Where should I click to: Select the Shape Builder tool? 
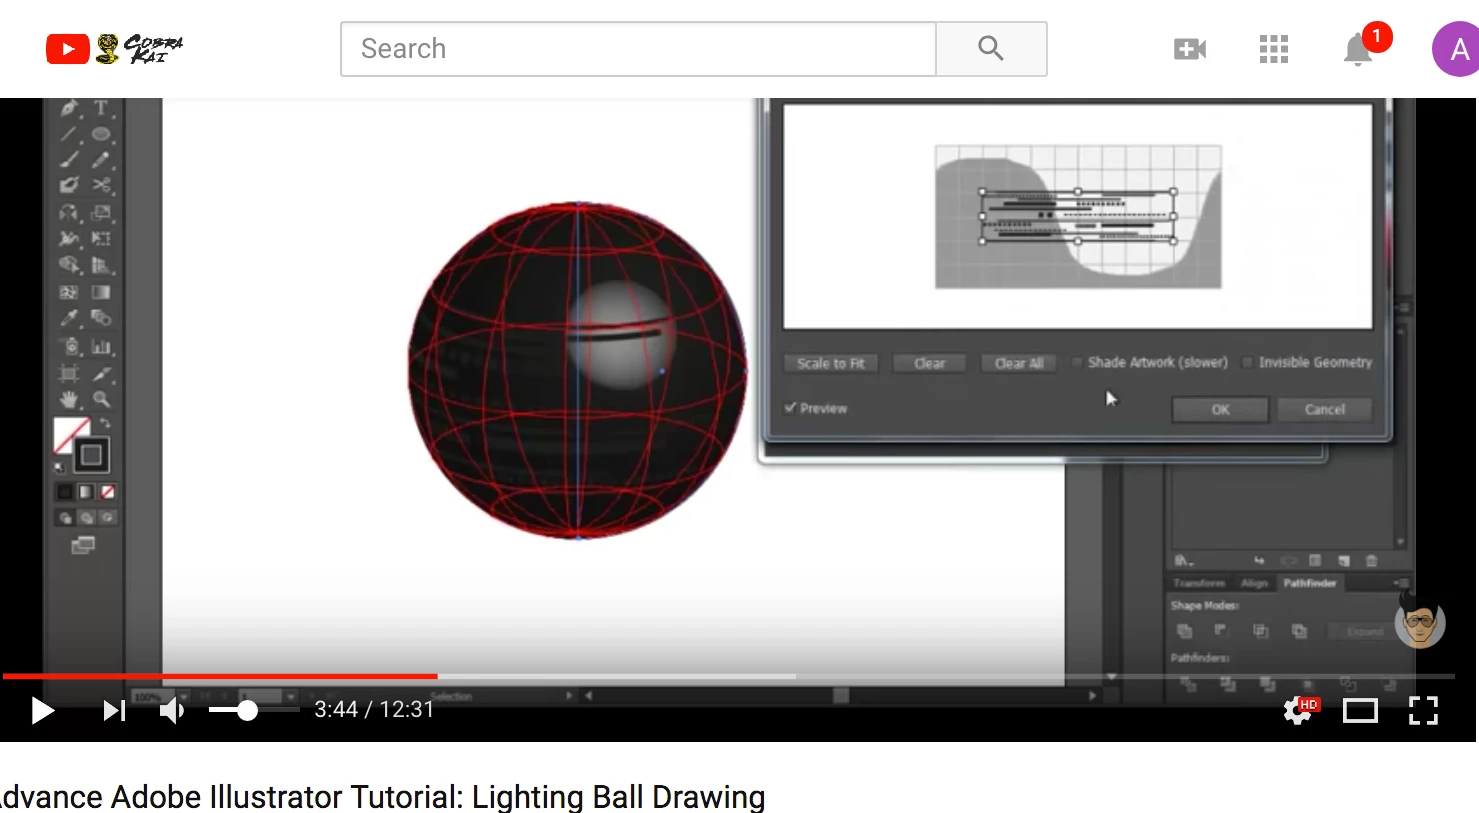click(69, 265)
